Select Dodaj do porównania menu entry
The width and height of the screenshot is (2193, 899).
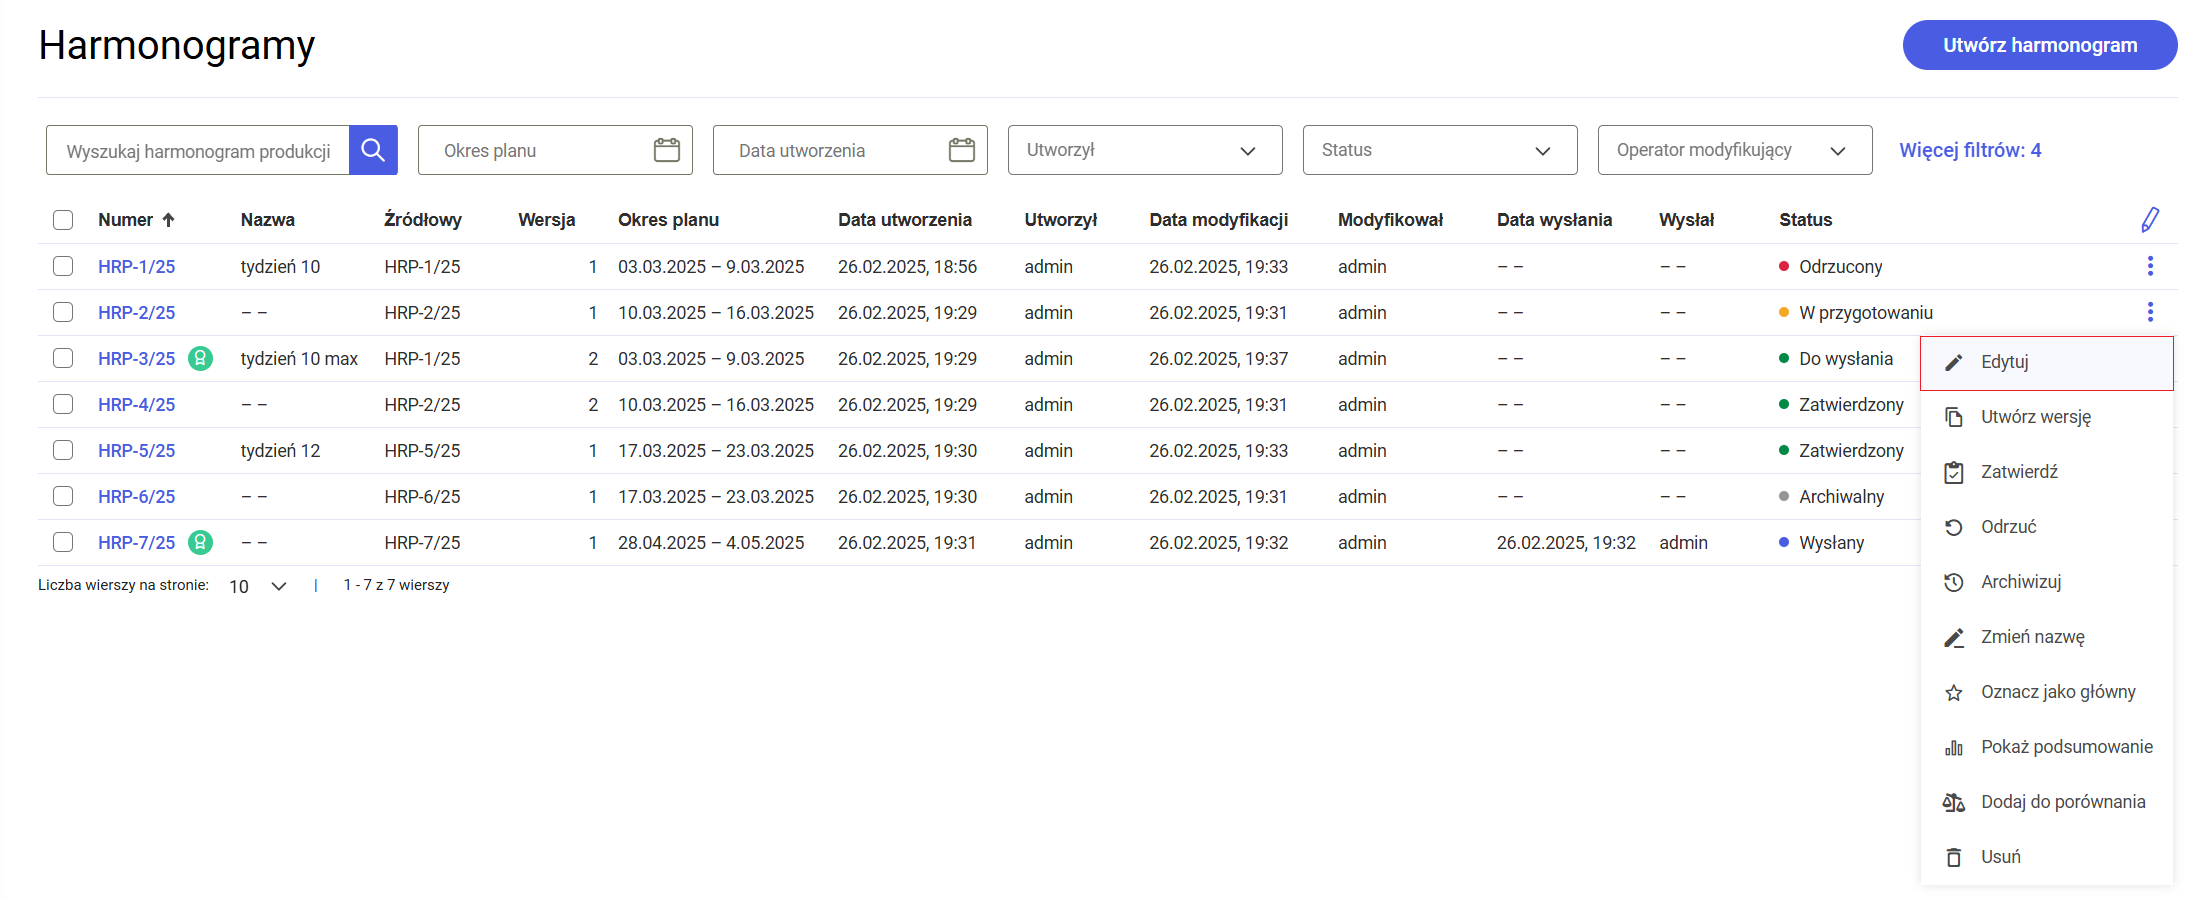[2046, 802]
